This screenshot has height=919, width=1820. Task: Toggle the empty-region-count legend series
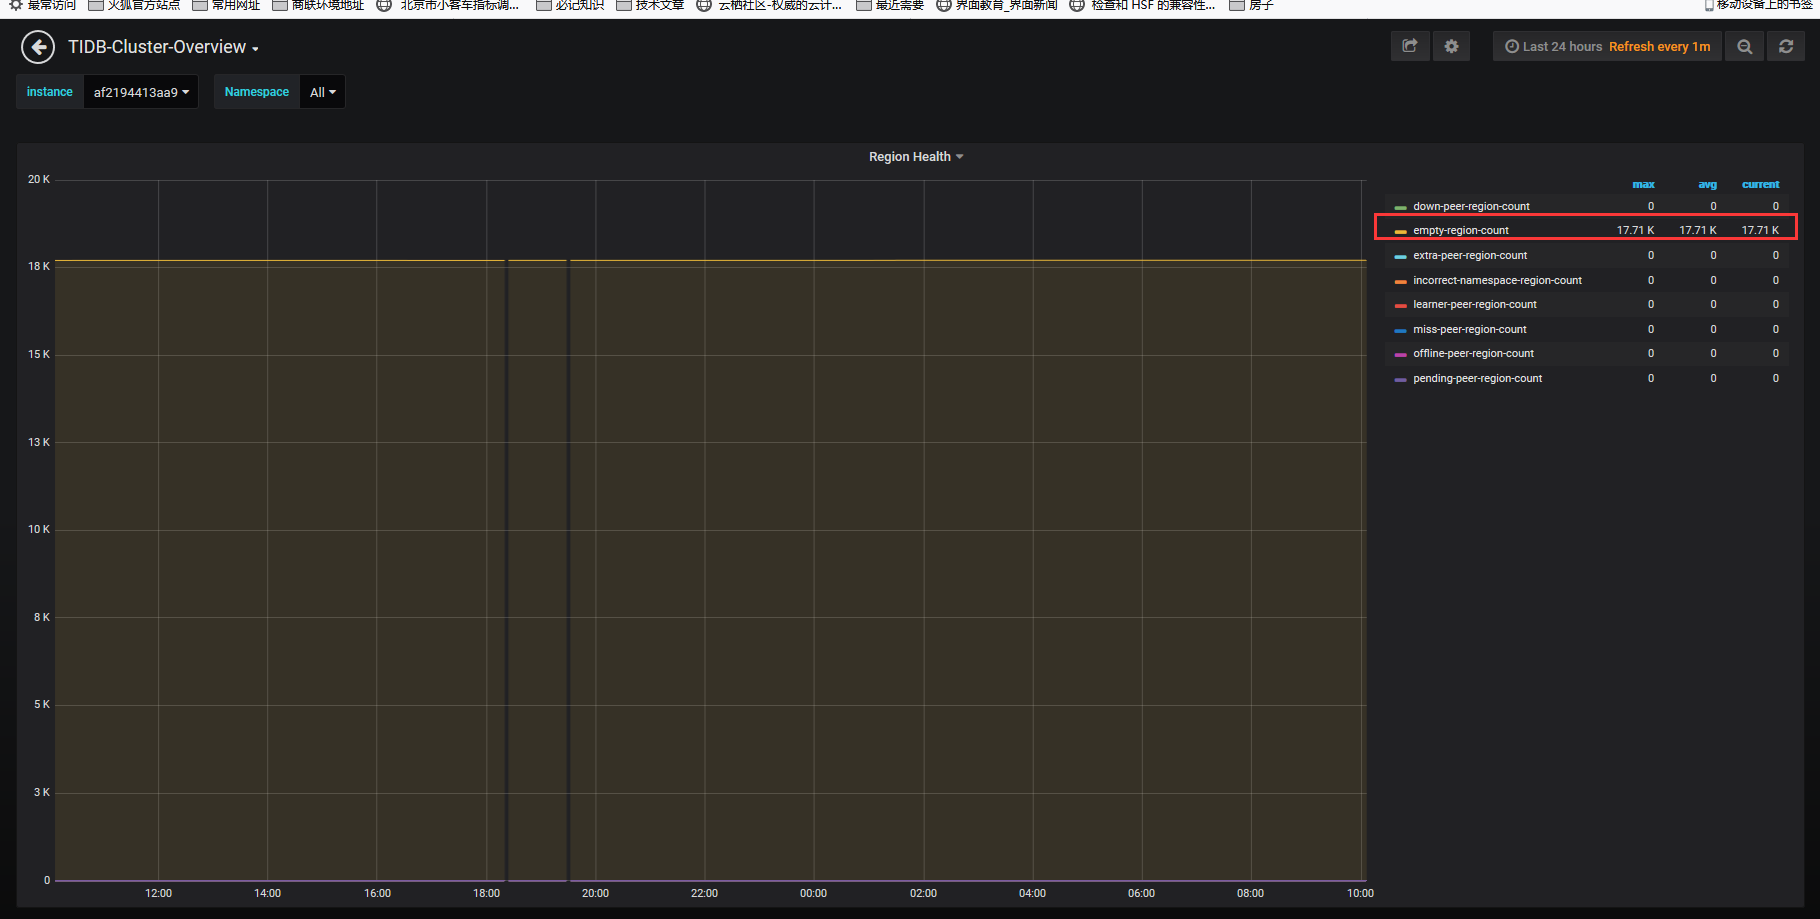tap(1460, 230)
